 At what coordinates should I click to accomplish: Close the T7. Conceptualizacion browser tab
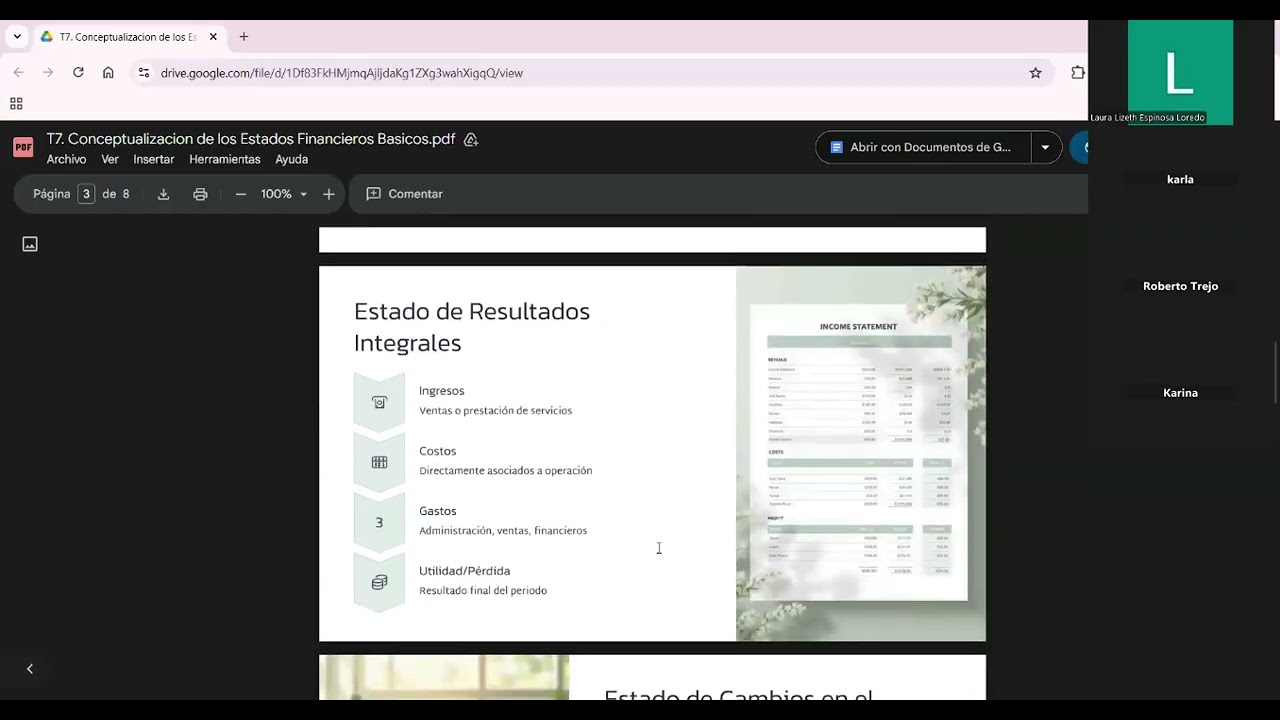(213, 37)
